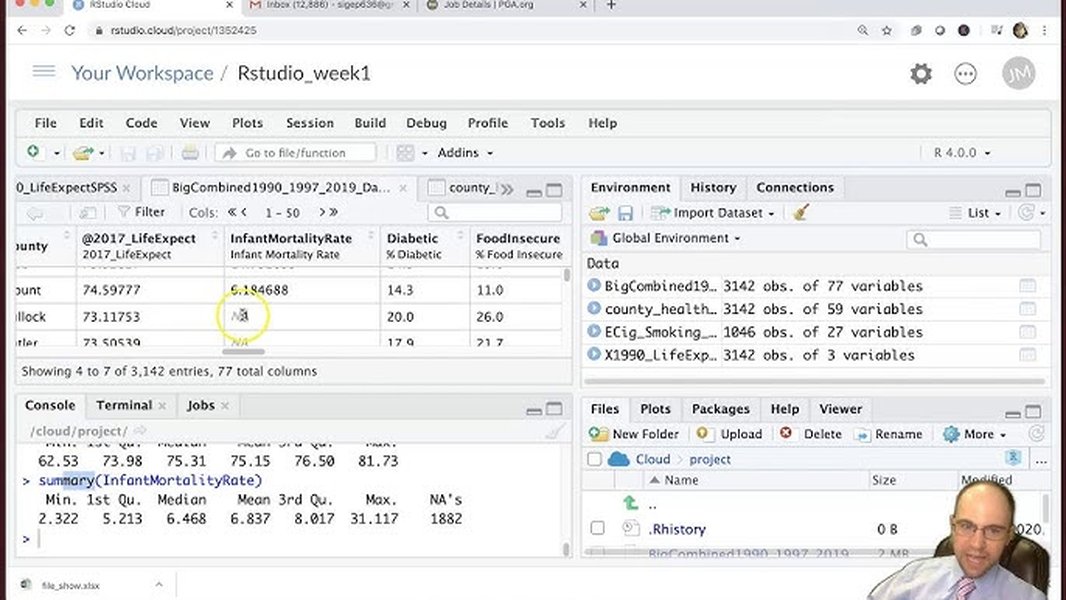This screenshot has width=1066, height=600.
Task: Open the More dropdown in Files pane
Action: point(974,434)
